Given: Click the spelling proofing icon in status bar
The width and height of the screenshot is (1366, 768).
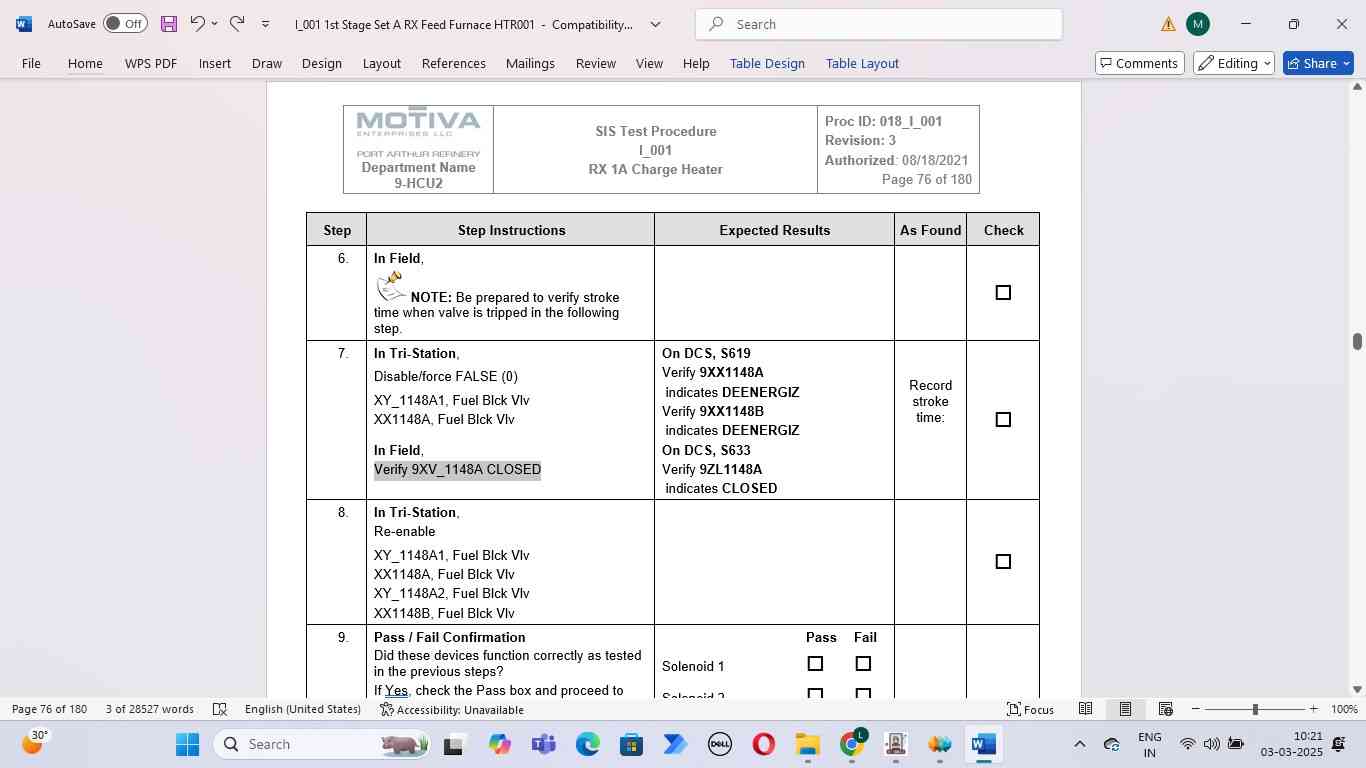Looking at the screenshot, I should 220,709.
